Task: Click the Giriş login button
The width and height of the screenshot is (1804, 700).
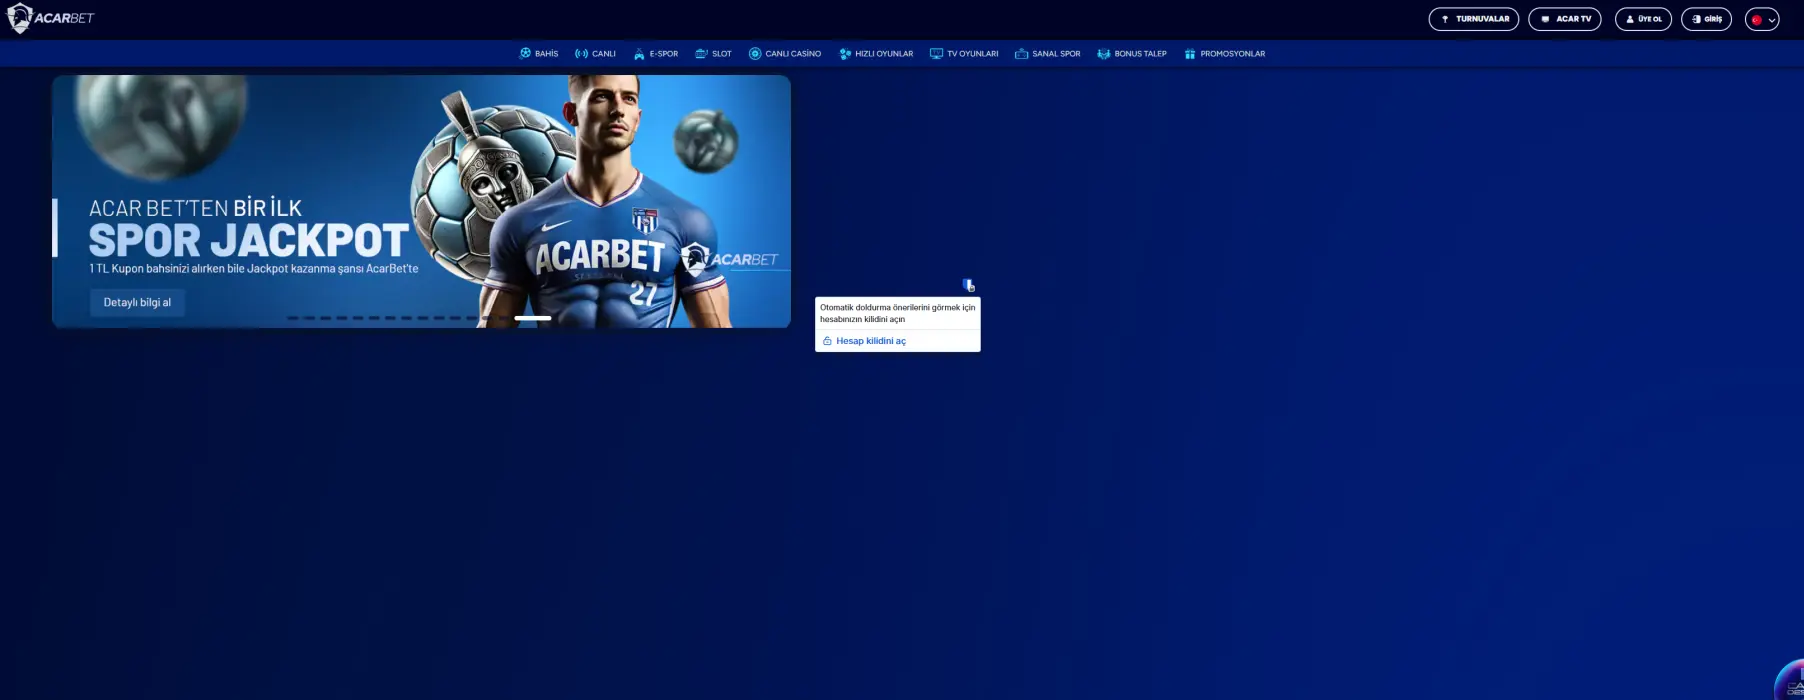Action: tap(1706, 19)
